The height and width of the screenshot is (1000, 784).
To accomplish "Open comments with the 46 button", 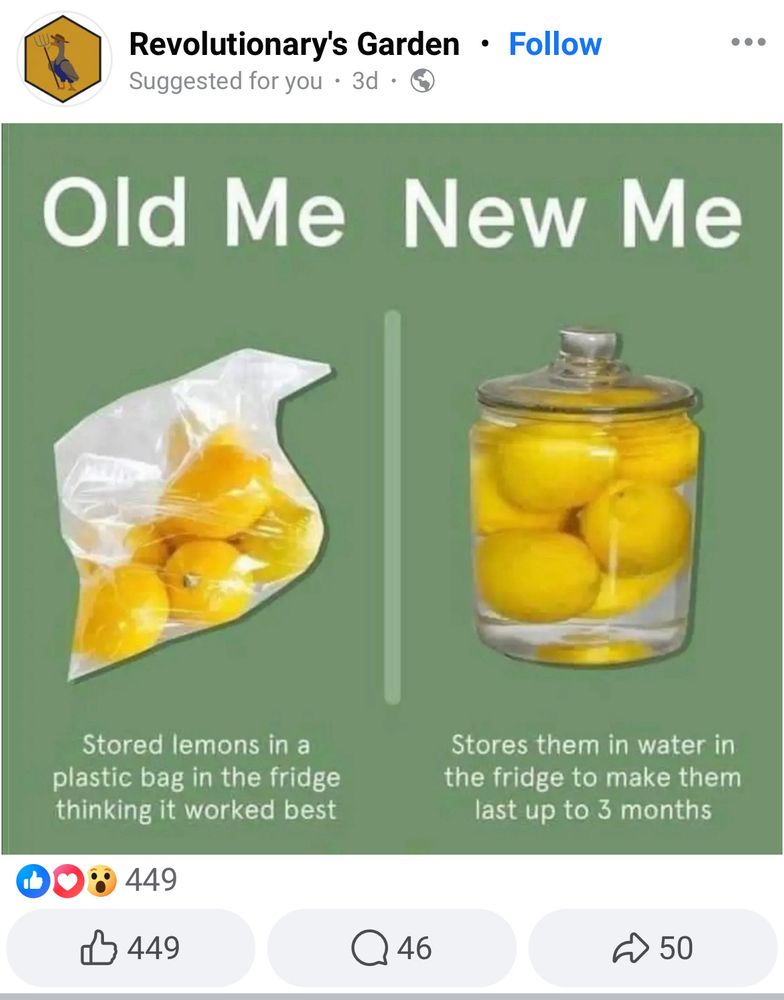I will click(x=392, y=948).
